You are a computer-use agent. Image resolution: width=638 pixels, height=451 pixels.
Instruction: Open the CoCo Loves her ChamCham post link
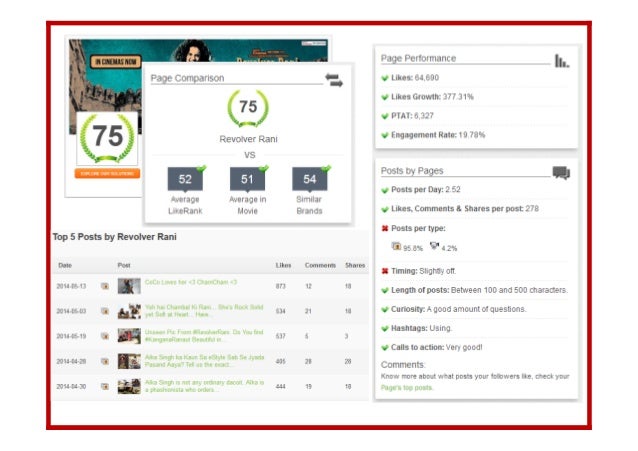191,282
